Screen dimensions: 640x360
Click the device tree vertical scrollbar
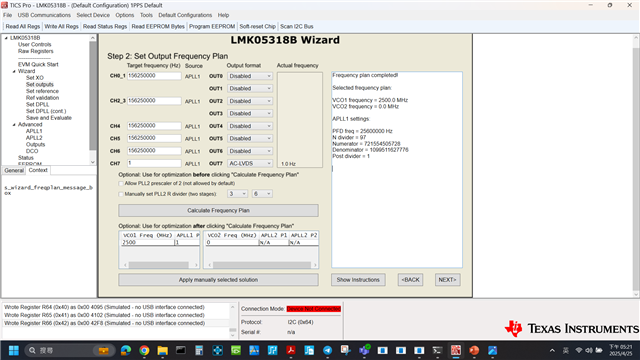pos(93,100)
